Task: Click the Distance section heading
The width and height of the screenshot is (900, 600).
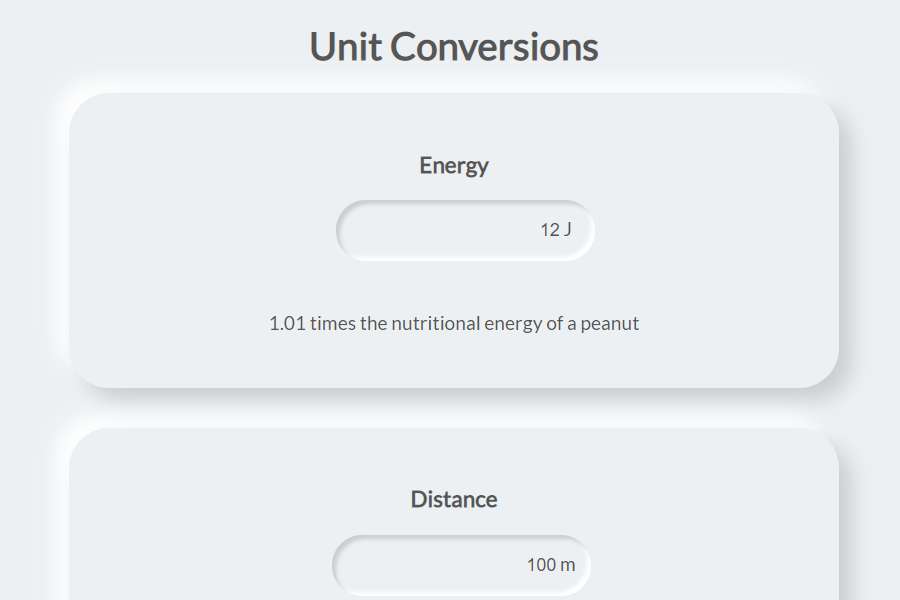Action: [x=453, y=498]
